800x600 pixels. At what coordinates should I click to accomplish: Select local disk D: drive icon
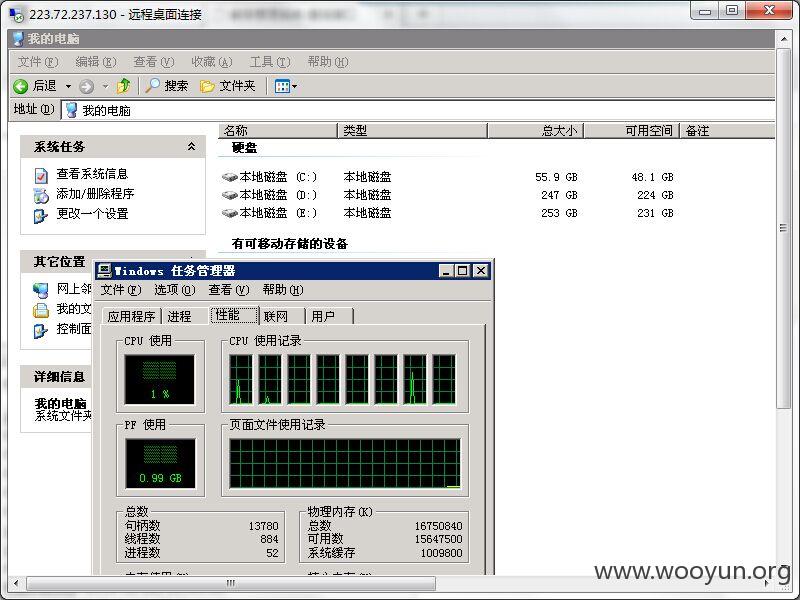pos(230,195)
